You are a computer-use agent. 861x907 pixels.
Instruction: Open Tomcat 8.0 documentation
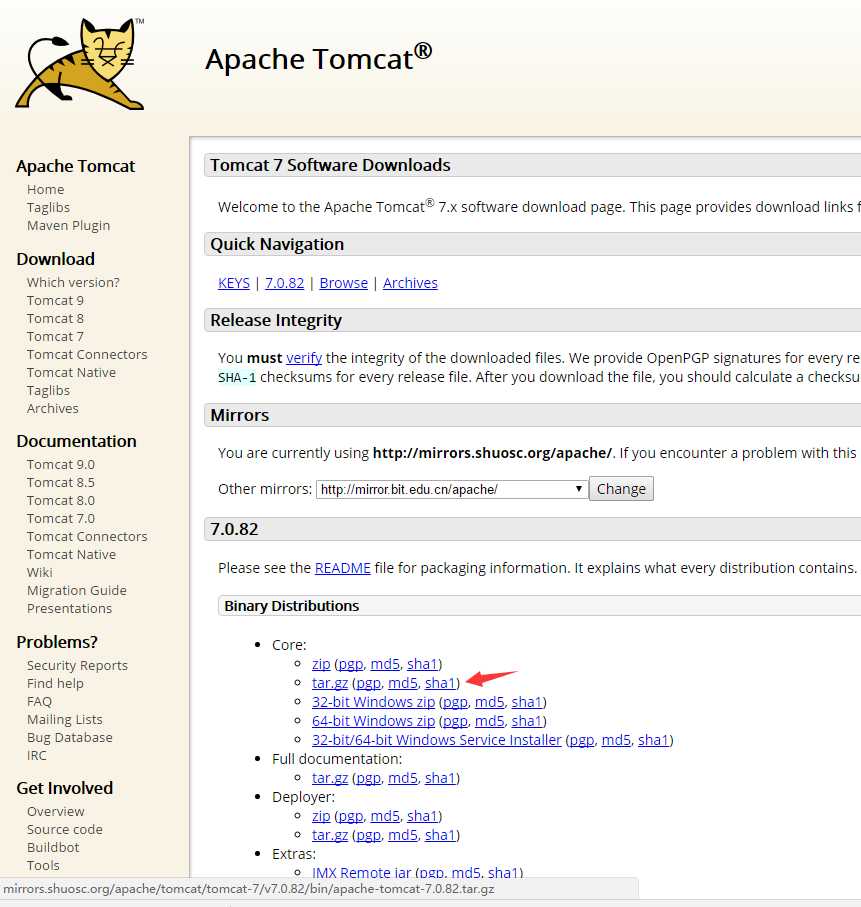click(x=61, y=501)
